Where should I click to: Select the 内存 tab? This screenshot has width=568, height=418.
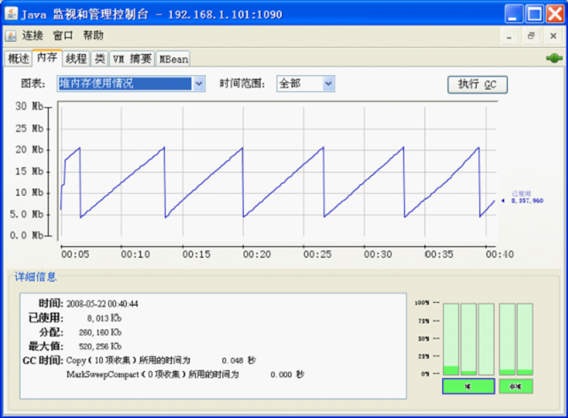tap(47, 58)
